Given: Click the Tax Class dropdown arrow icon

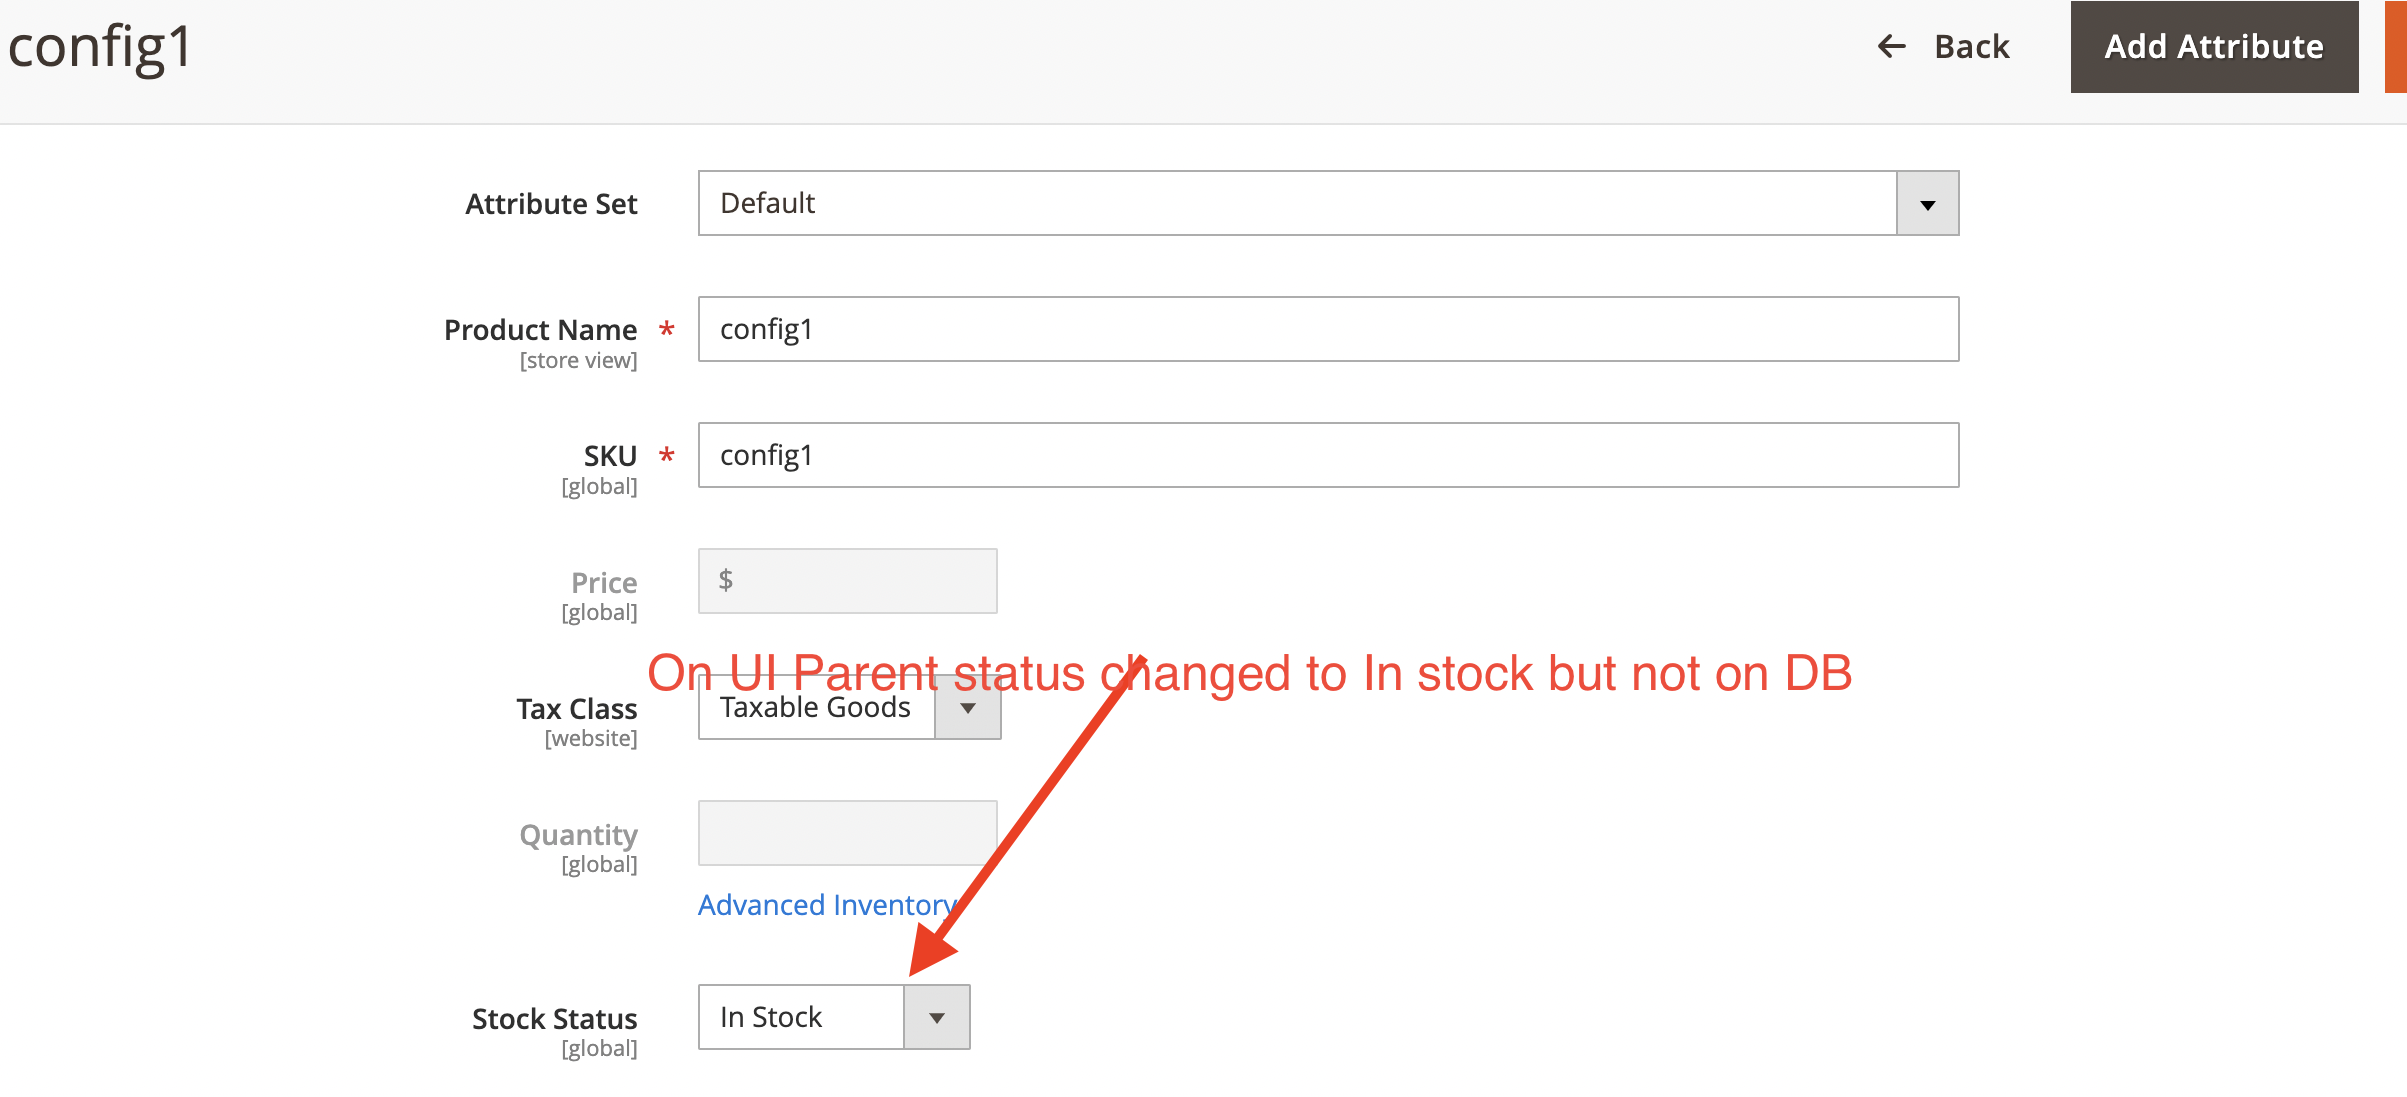Looking at the screenshot, I should pyautogui.click(x=967, y=707).
